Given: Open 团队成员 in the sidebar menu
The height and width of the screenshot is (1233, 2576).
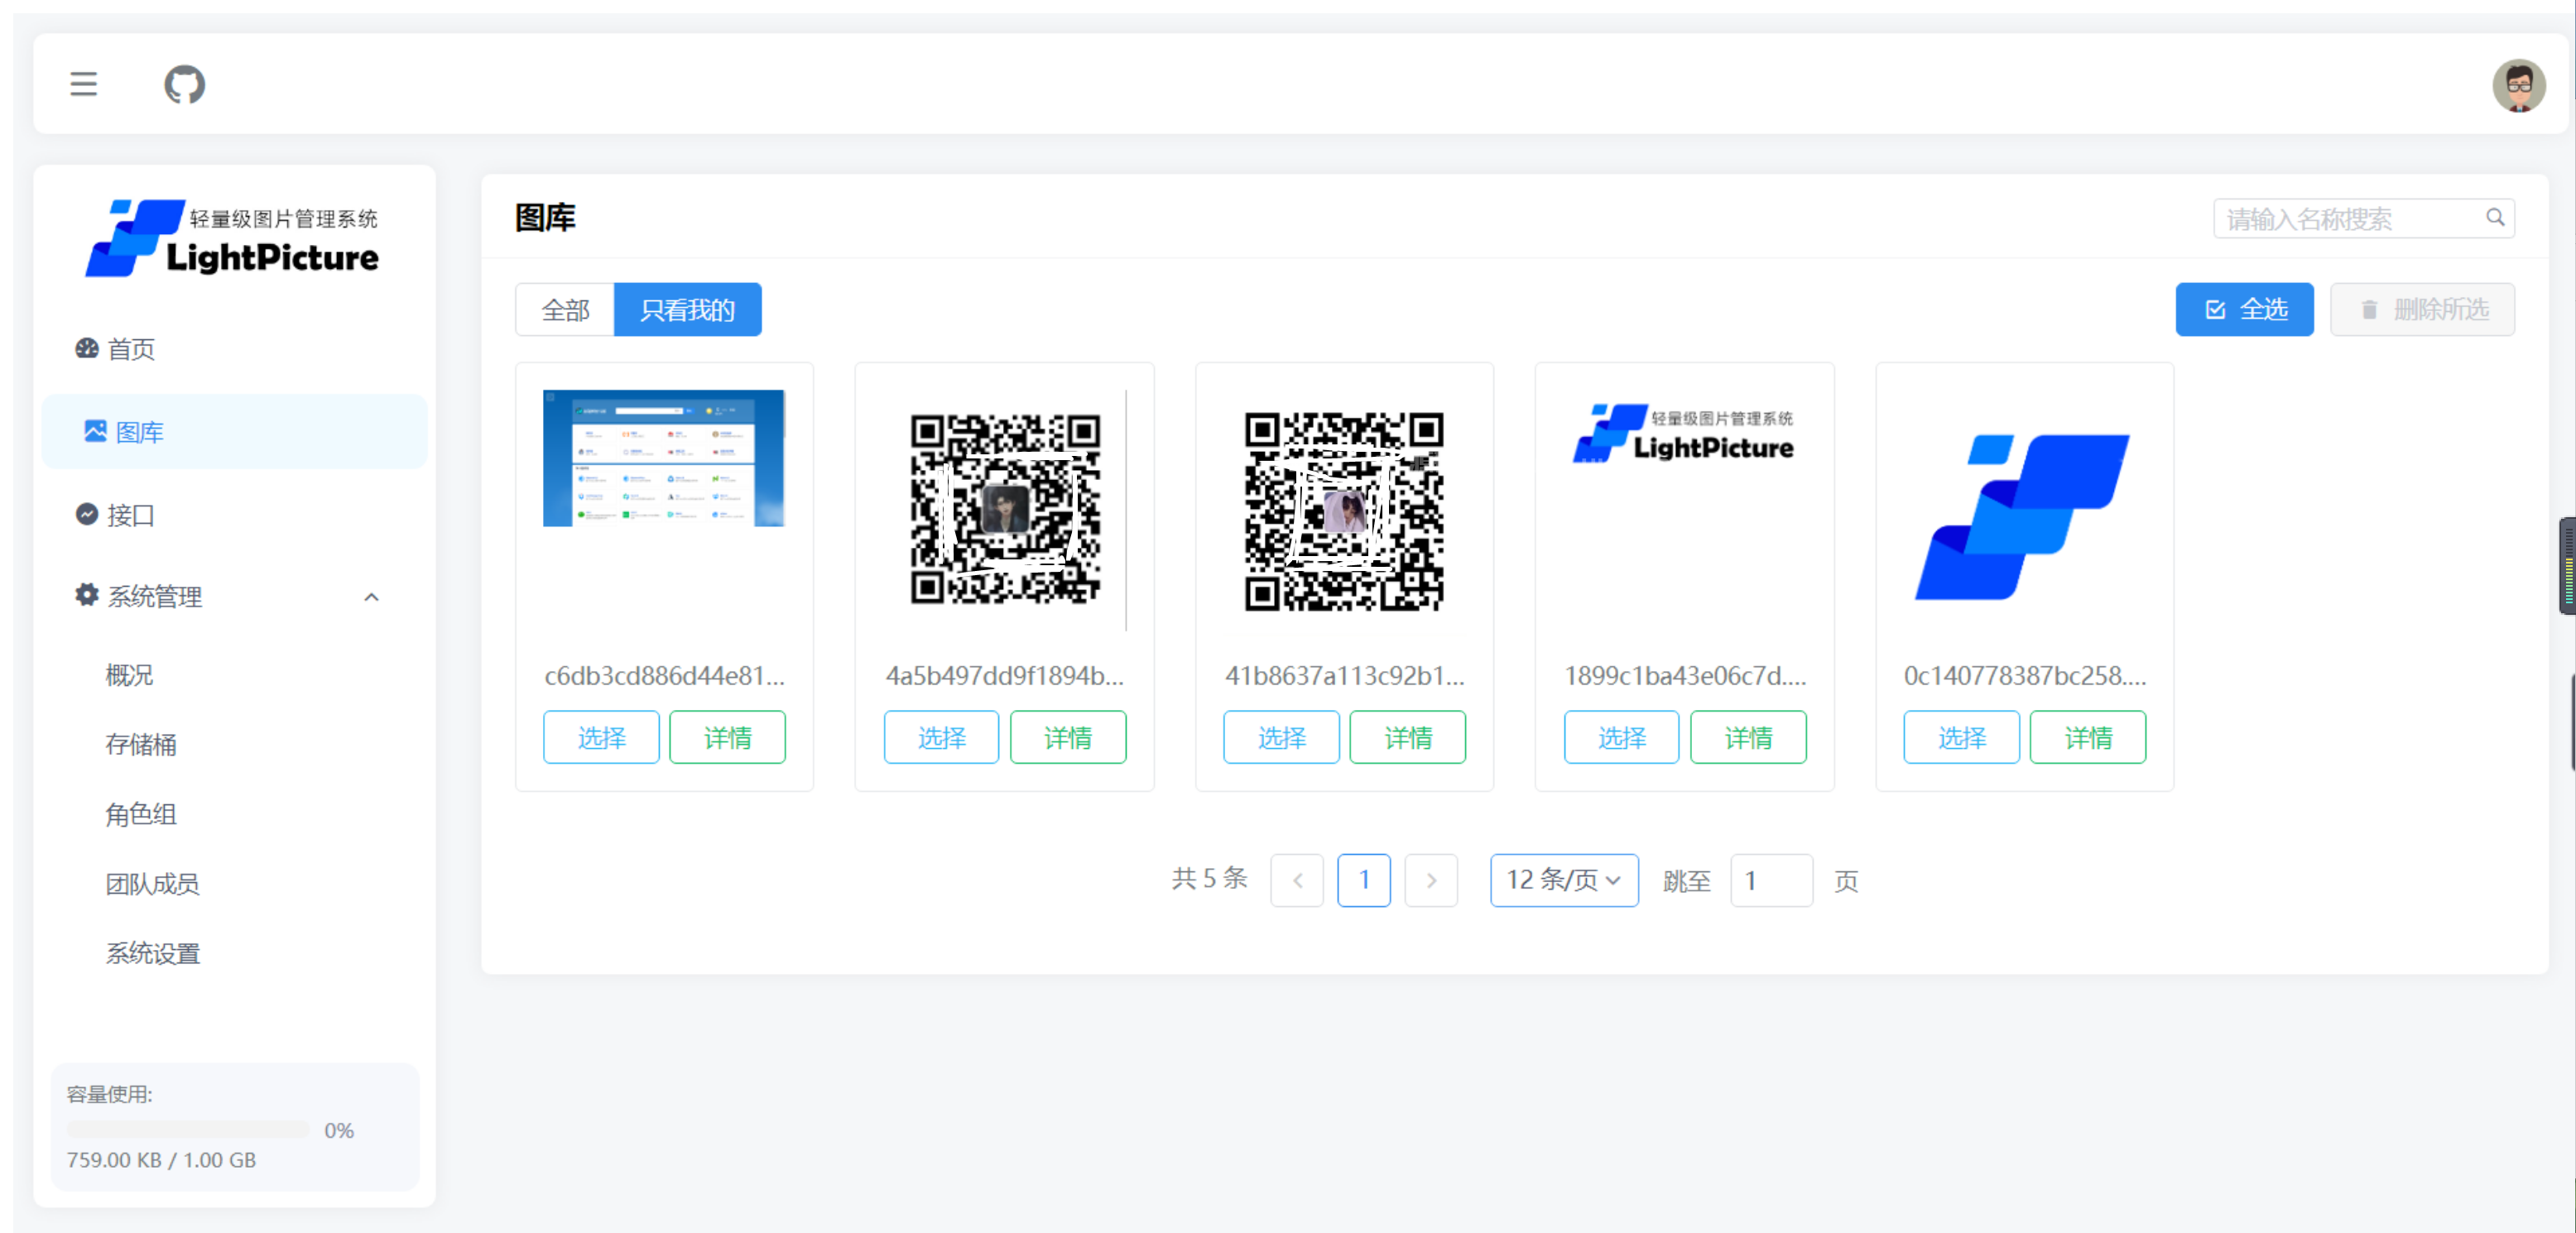Looking at the screenshot, I should coord(152,883).
